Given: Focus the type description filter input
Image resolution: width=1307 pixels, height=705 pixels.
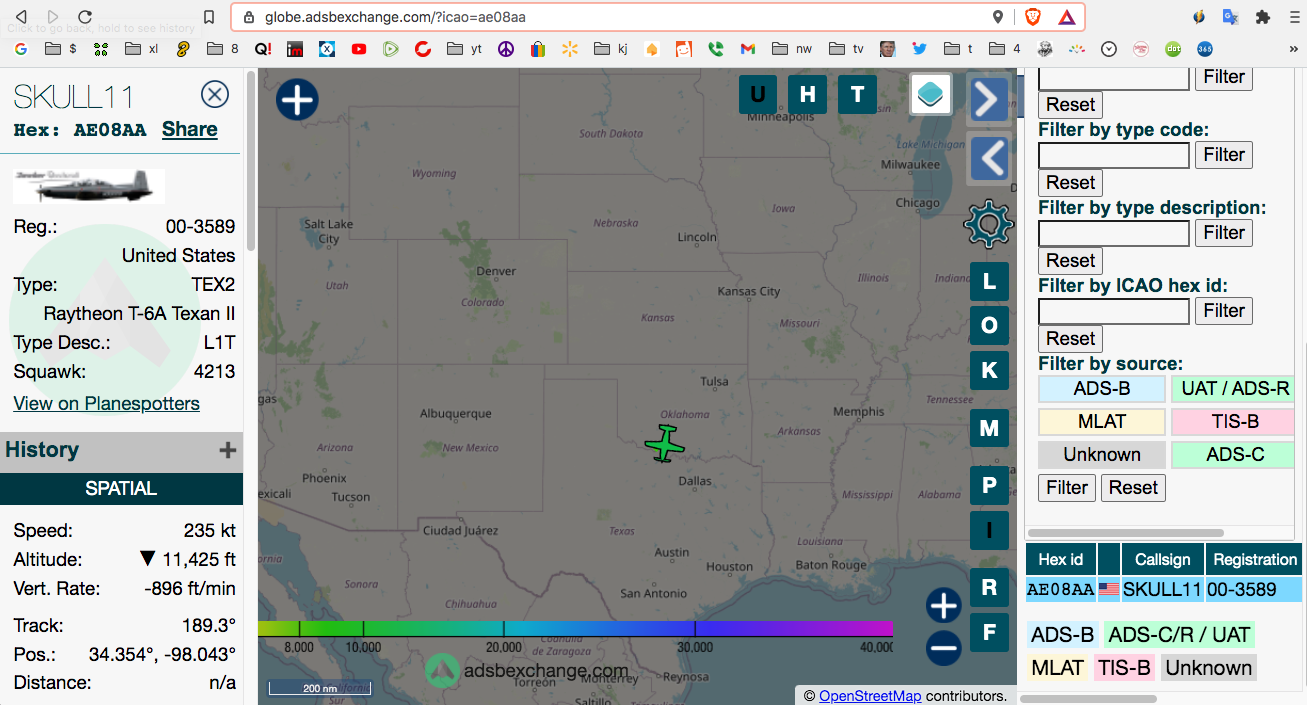Looking at the screenshot, I should [1114, 233].
